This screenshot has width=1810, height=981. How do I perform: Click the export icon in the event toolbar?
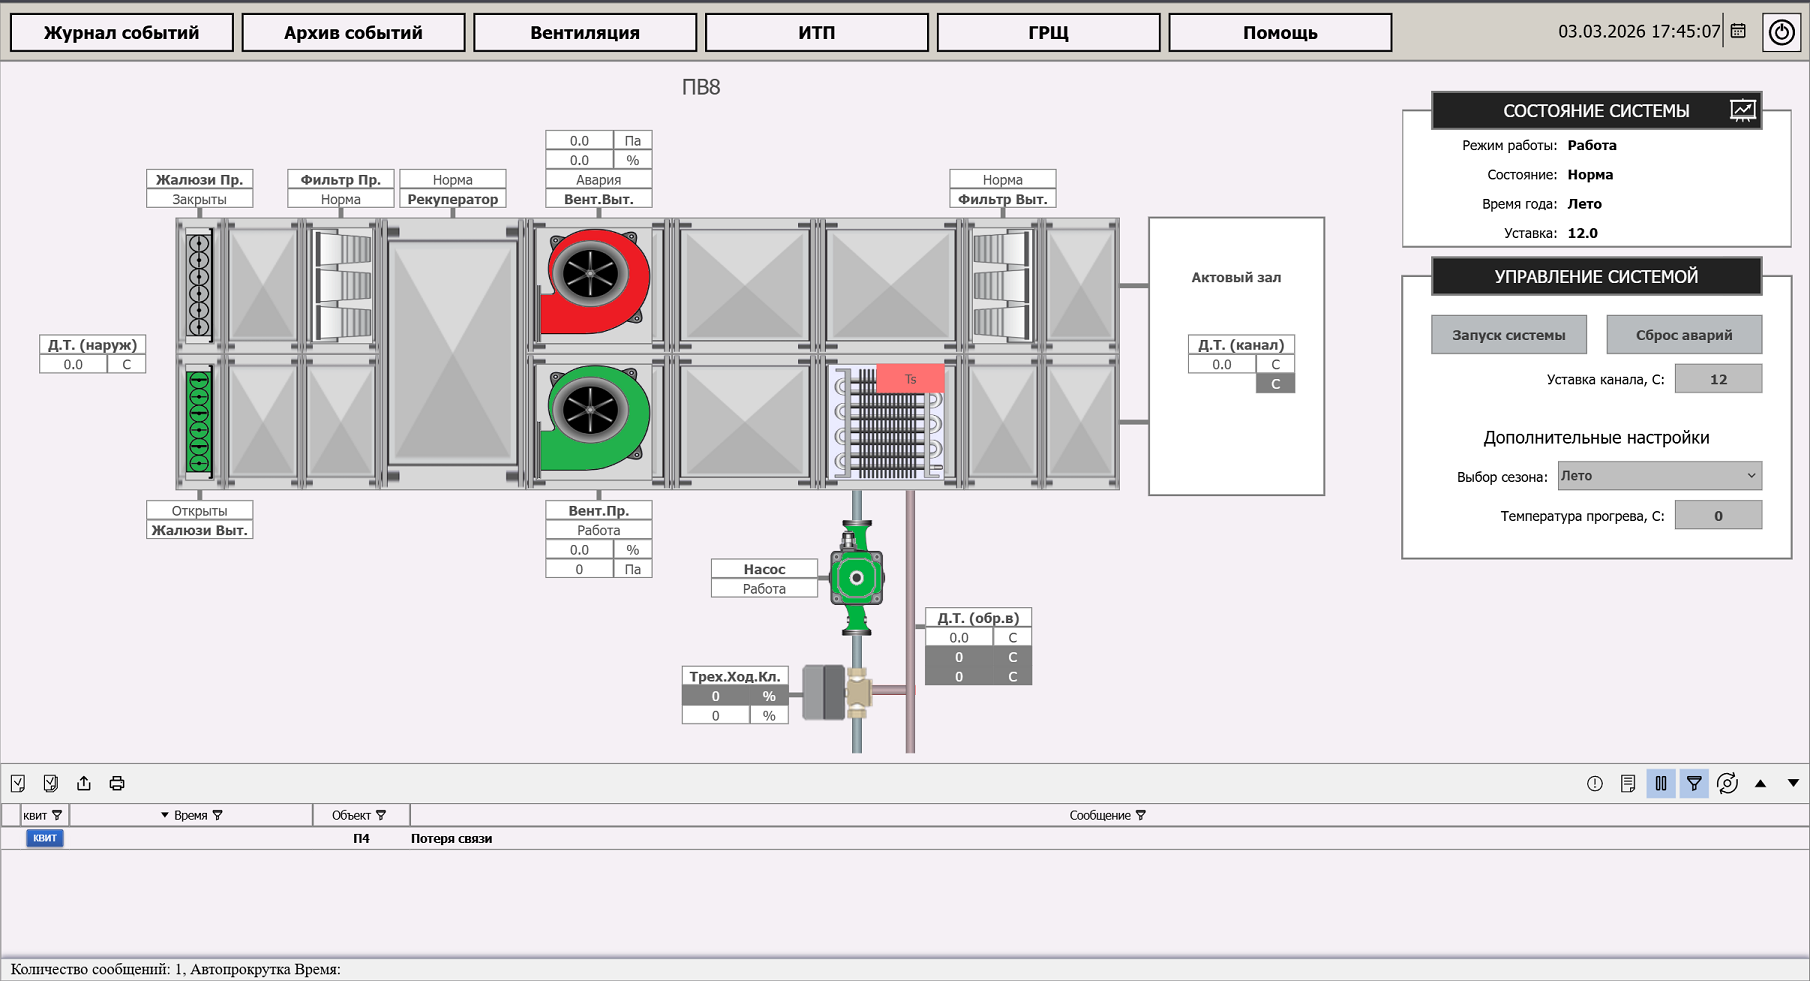pyautogui.click(x=84, y=783)
